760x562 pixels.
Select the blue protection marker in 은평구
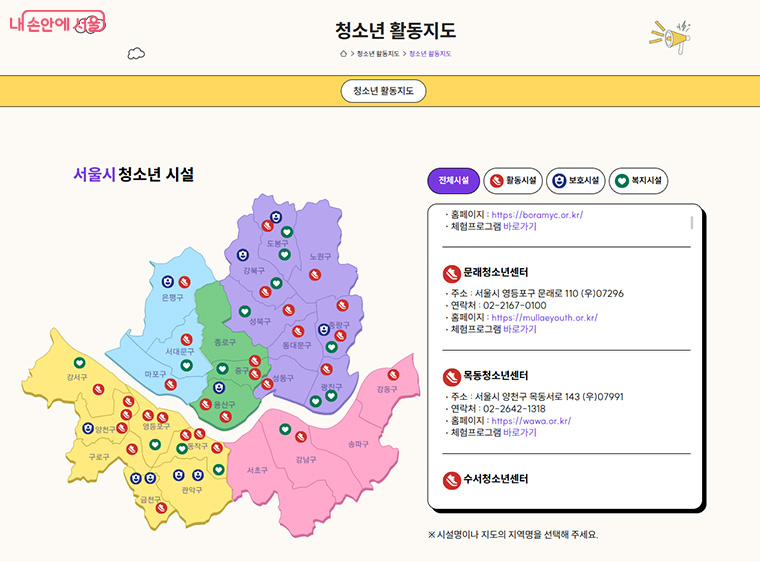(x=168, y=281)
